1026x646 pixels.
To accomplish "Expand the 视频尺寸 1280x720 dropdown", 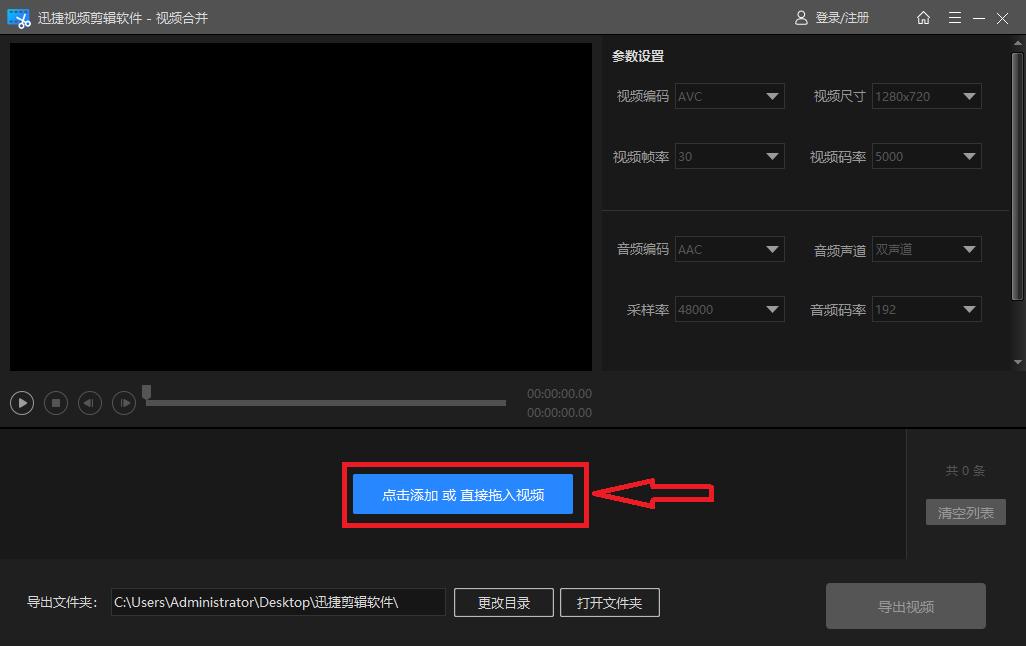I will pyautogui.click(x=926, y=96).
